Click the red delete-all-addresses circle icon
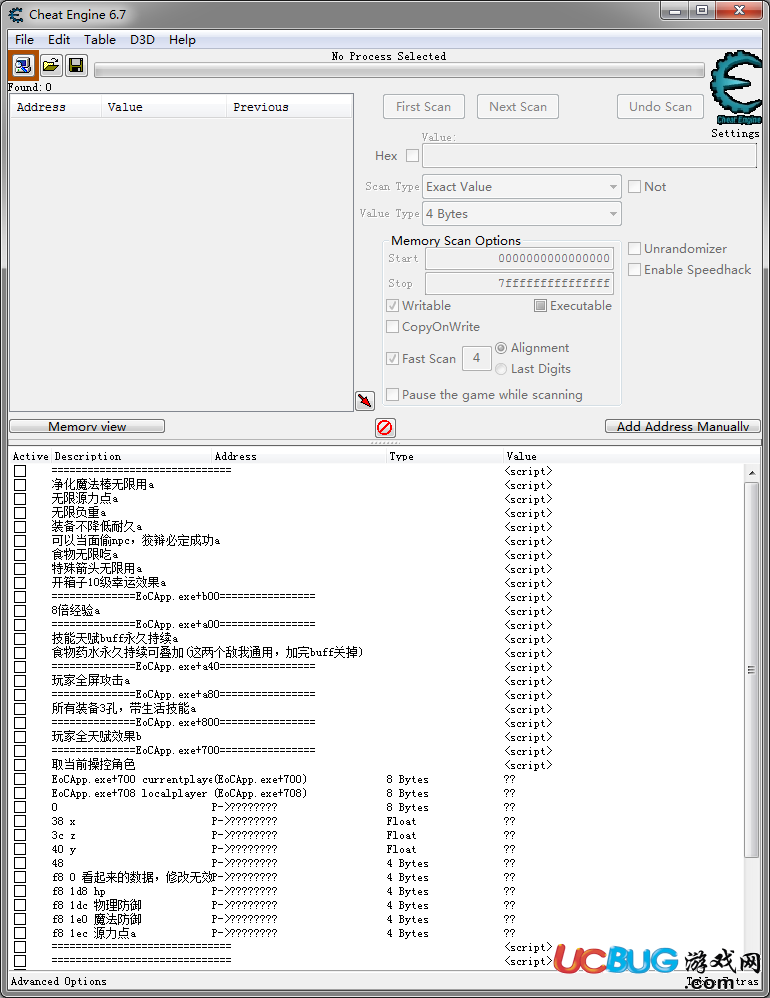The image size is (770, 998). pos(384,427)
